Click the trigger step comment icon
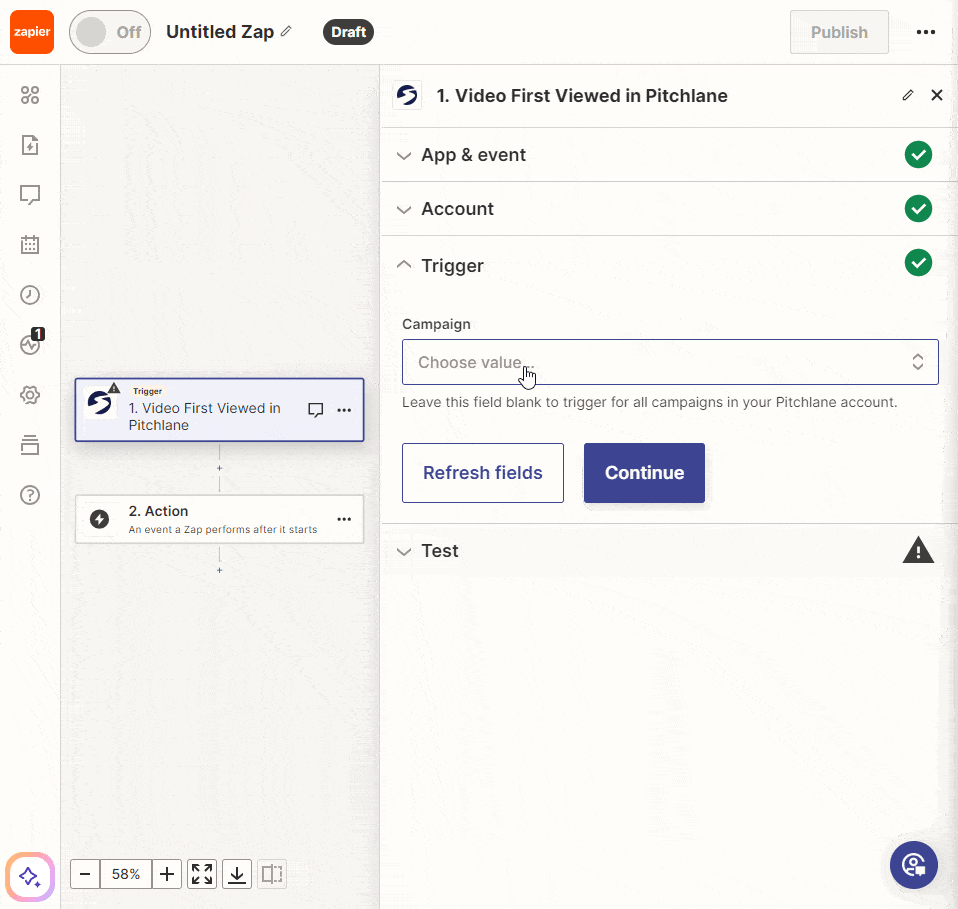Viewport: 958px width, 909px height. [315, 410]
